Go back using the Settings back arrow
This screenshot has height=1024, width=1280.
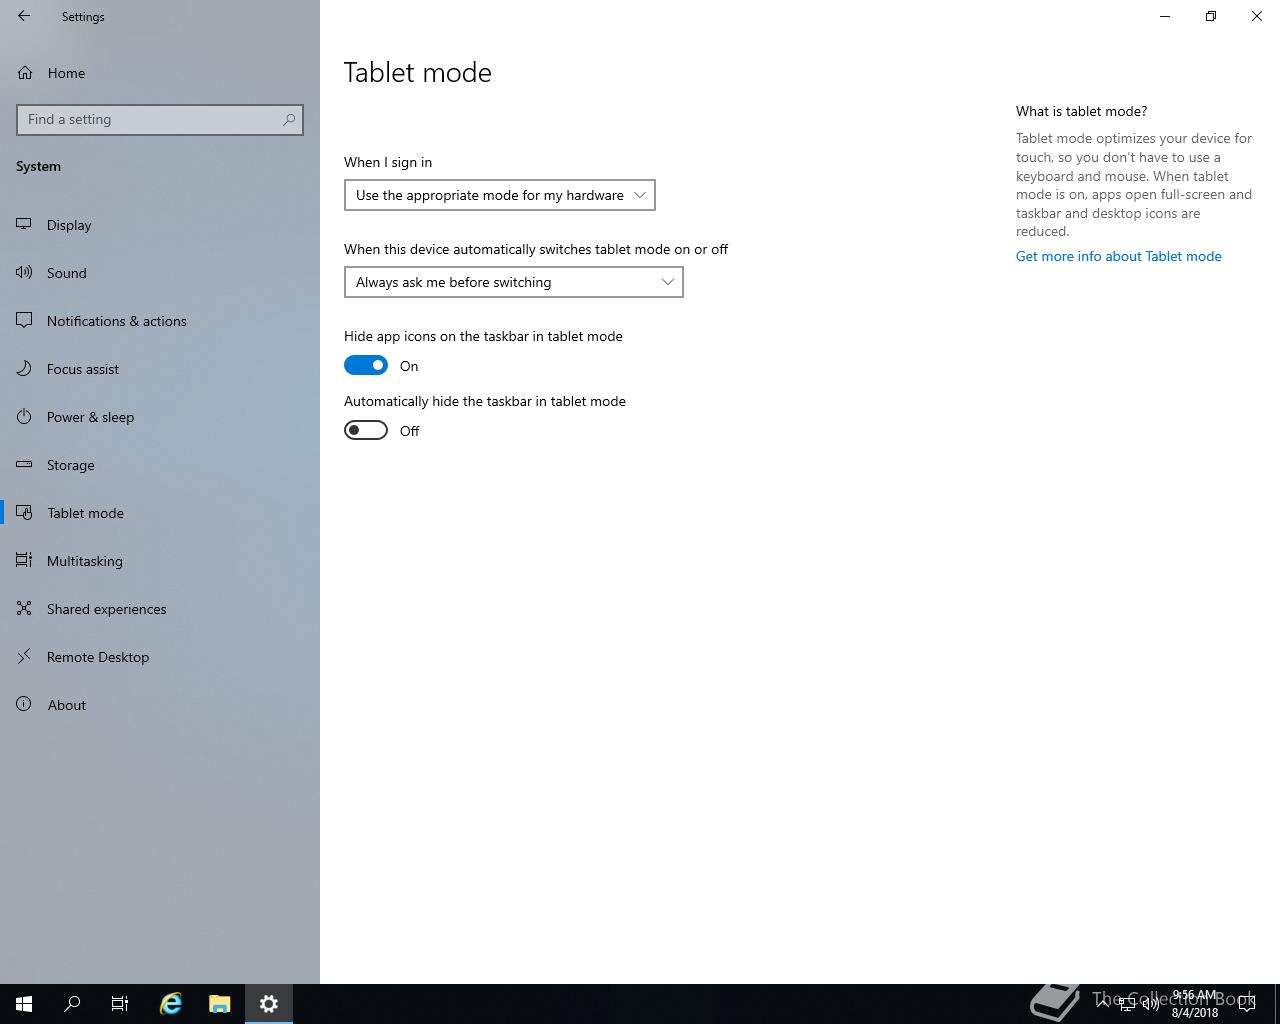click(x=24, y=16)
